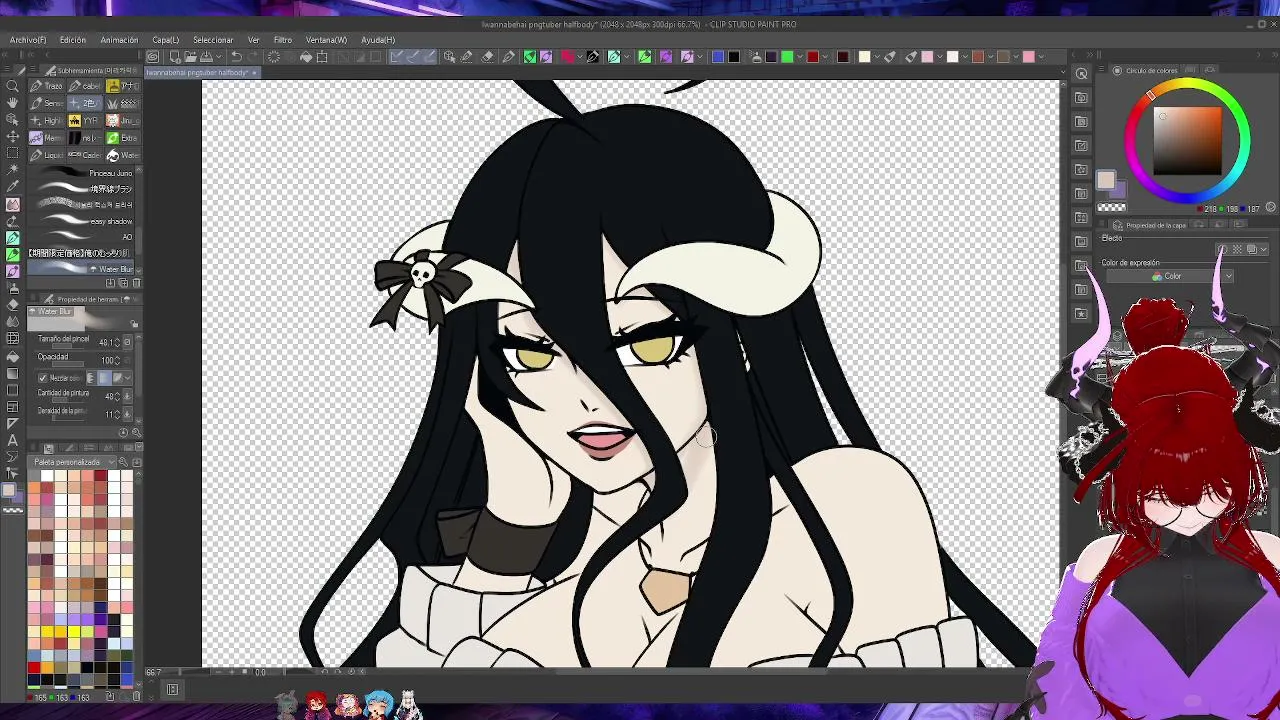Close the iwannabehai pngtuber halfbody tab
This screenshot has height=720, width=1280.
tap(254, 73)
